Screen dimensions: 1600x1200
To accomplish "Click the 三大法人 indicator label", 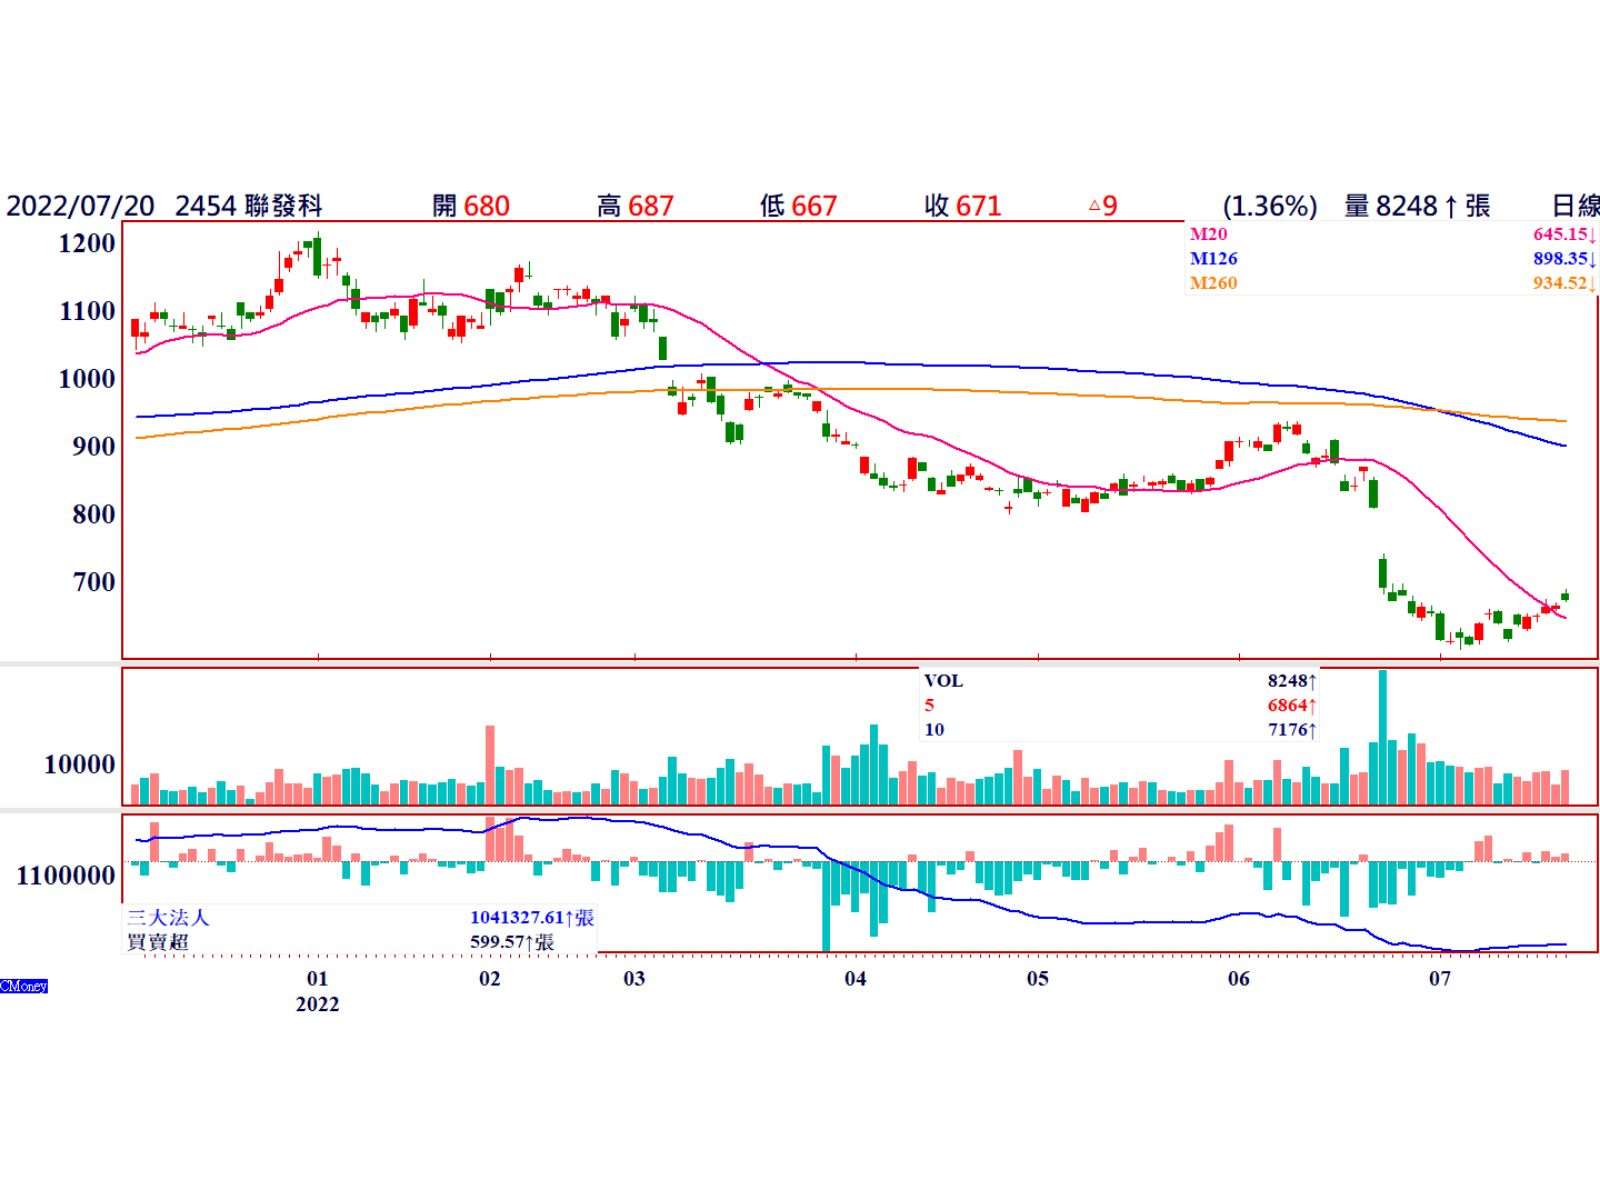I will [x=168, y=917].
